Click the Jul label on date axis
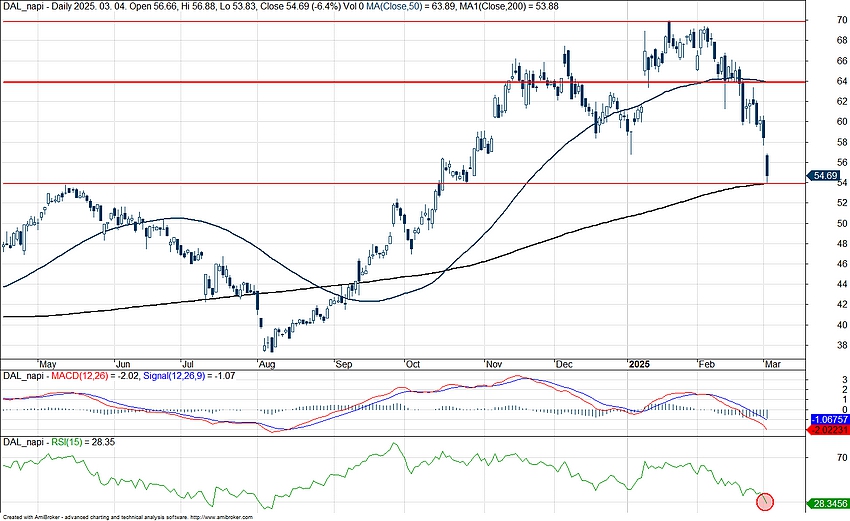Viewport: 850px width, 521px height. click(x=188, y=364)
